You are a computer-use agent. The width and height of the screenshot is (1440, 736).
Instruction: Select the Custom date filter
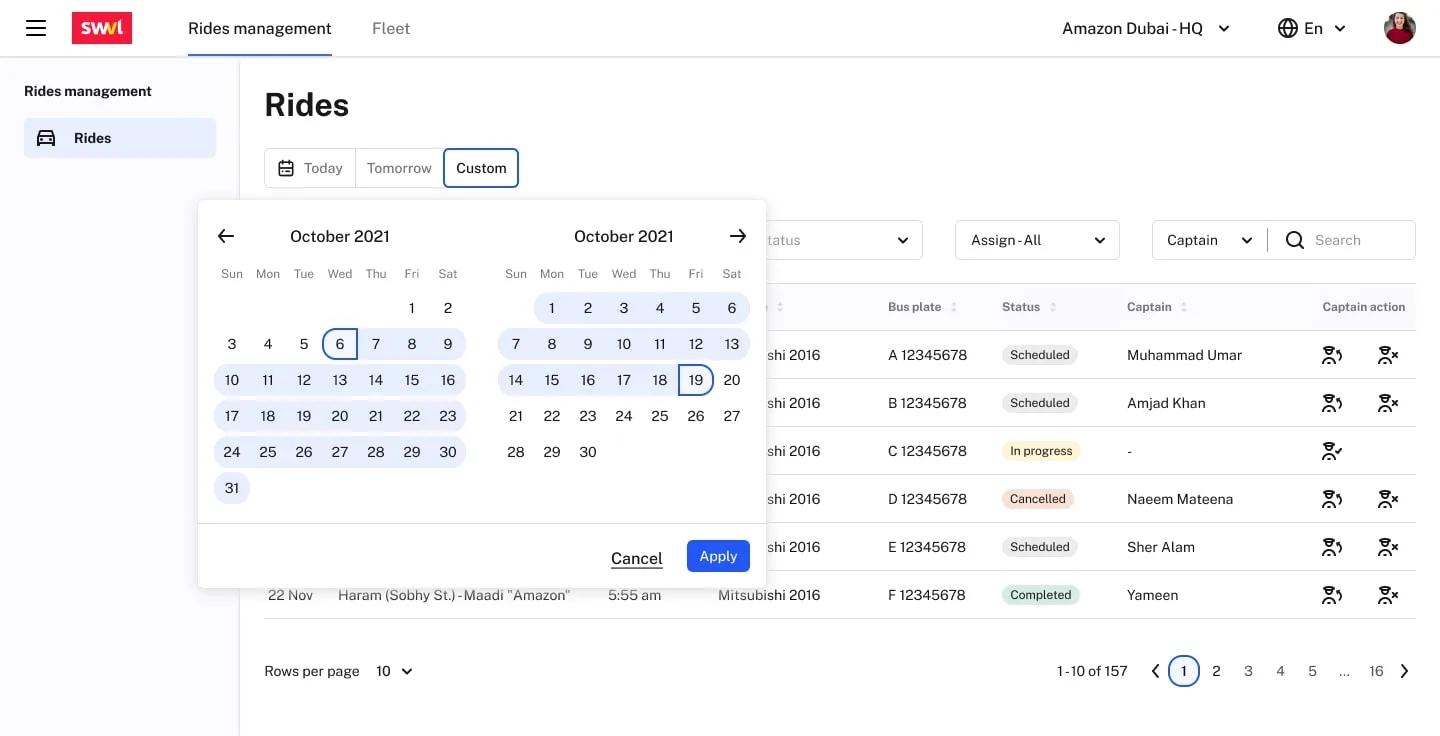[x=481, y=168]
